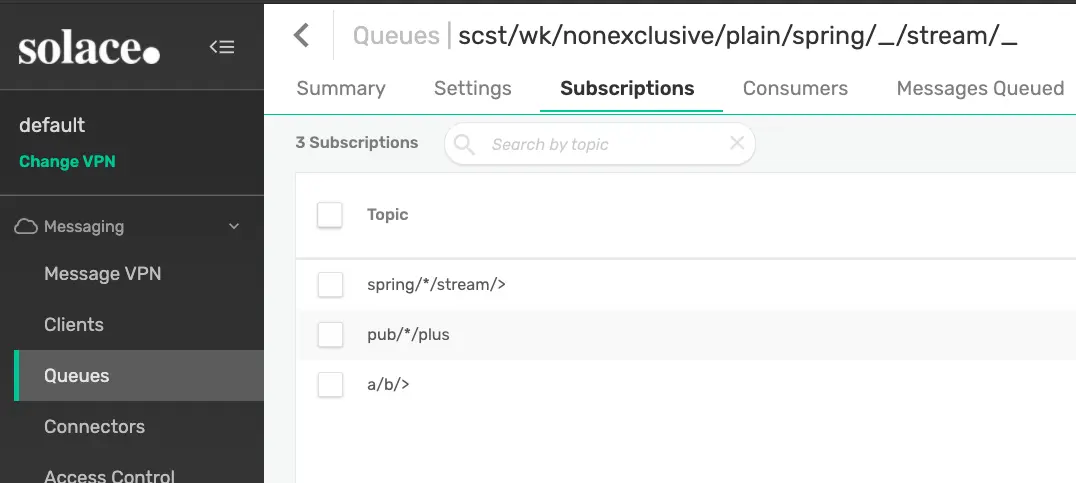Switch to the Settings tab
Viewport: 1076px width, 483px height.
coord(473,88)
